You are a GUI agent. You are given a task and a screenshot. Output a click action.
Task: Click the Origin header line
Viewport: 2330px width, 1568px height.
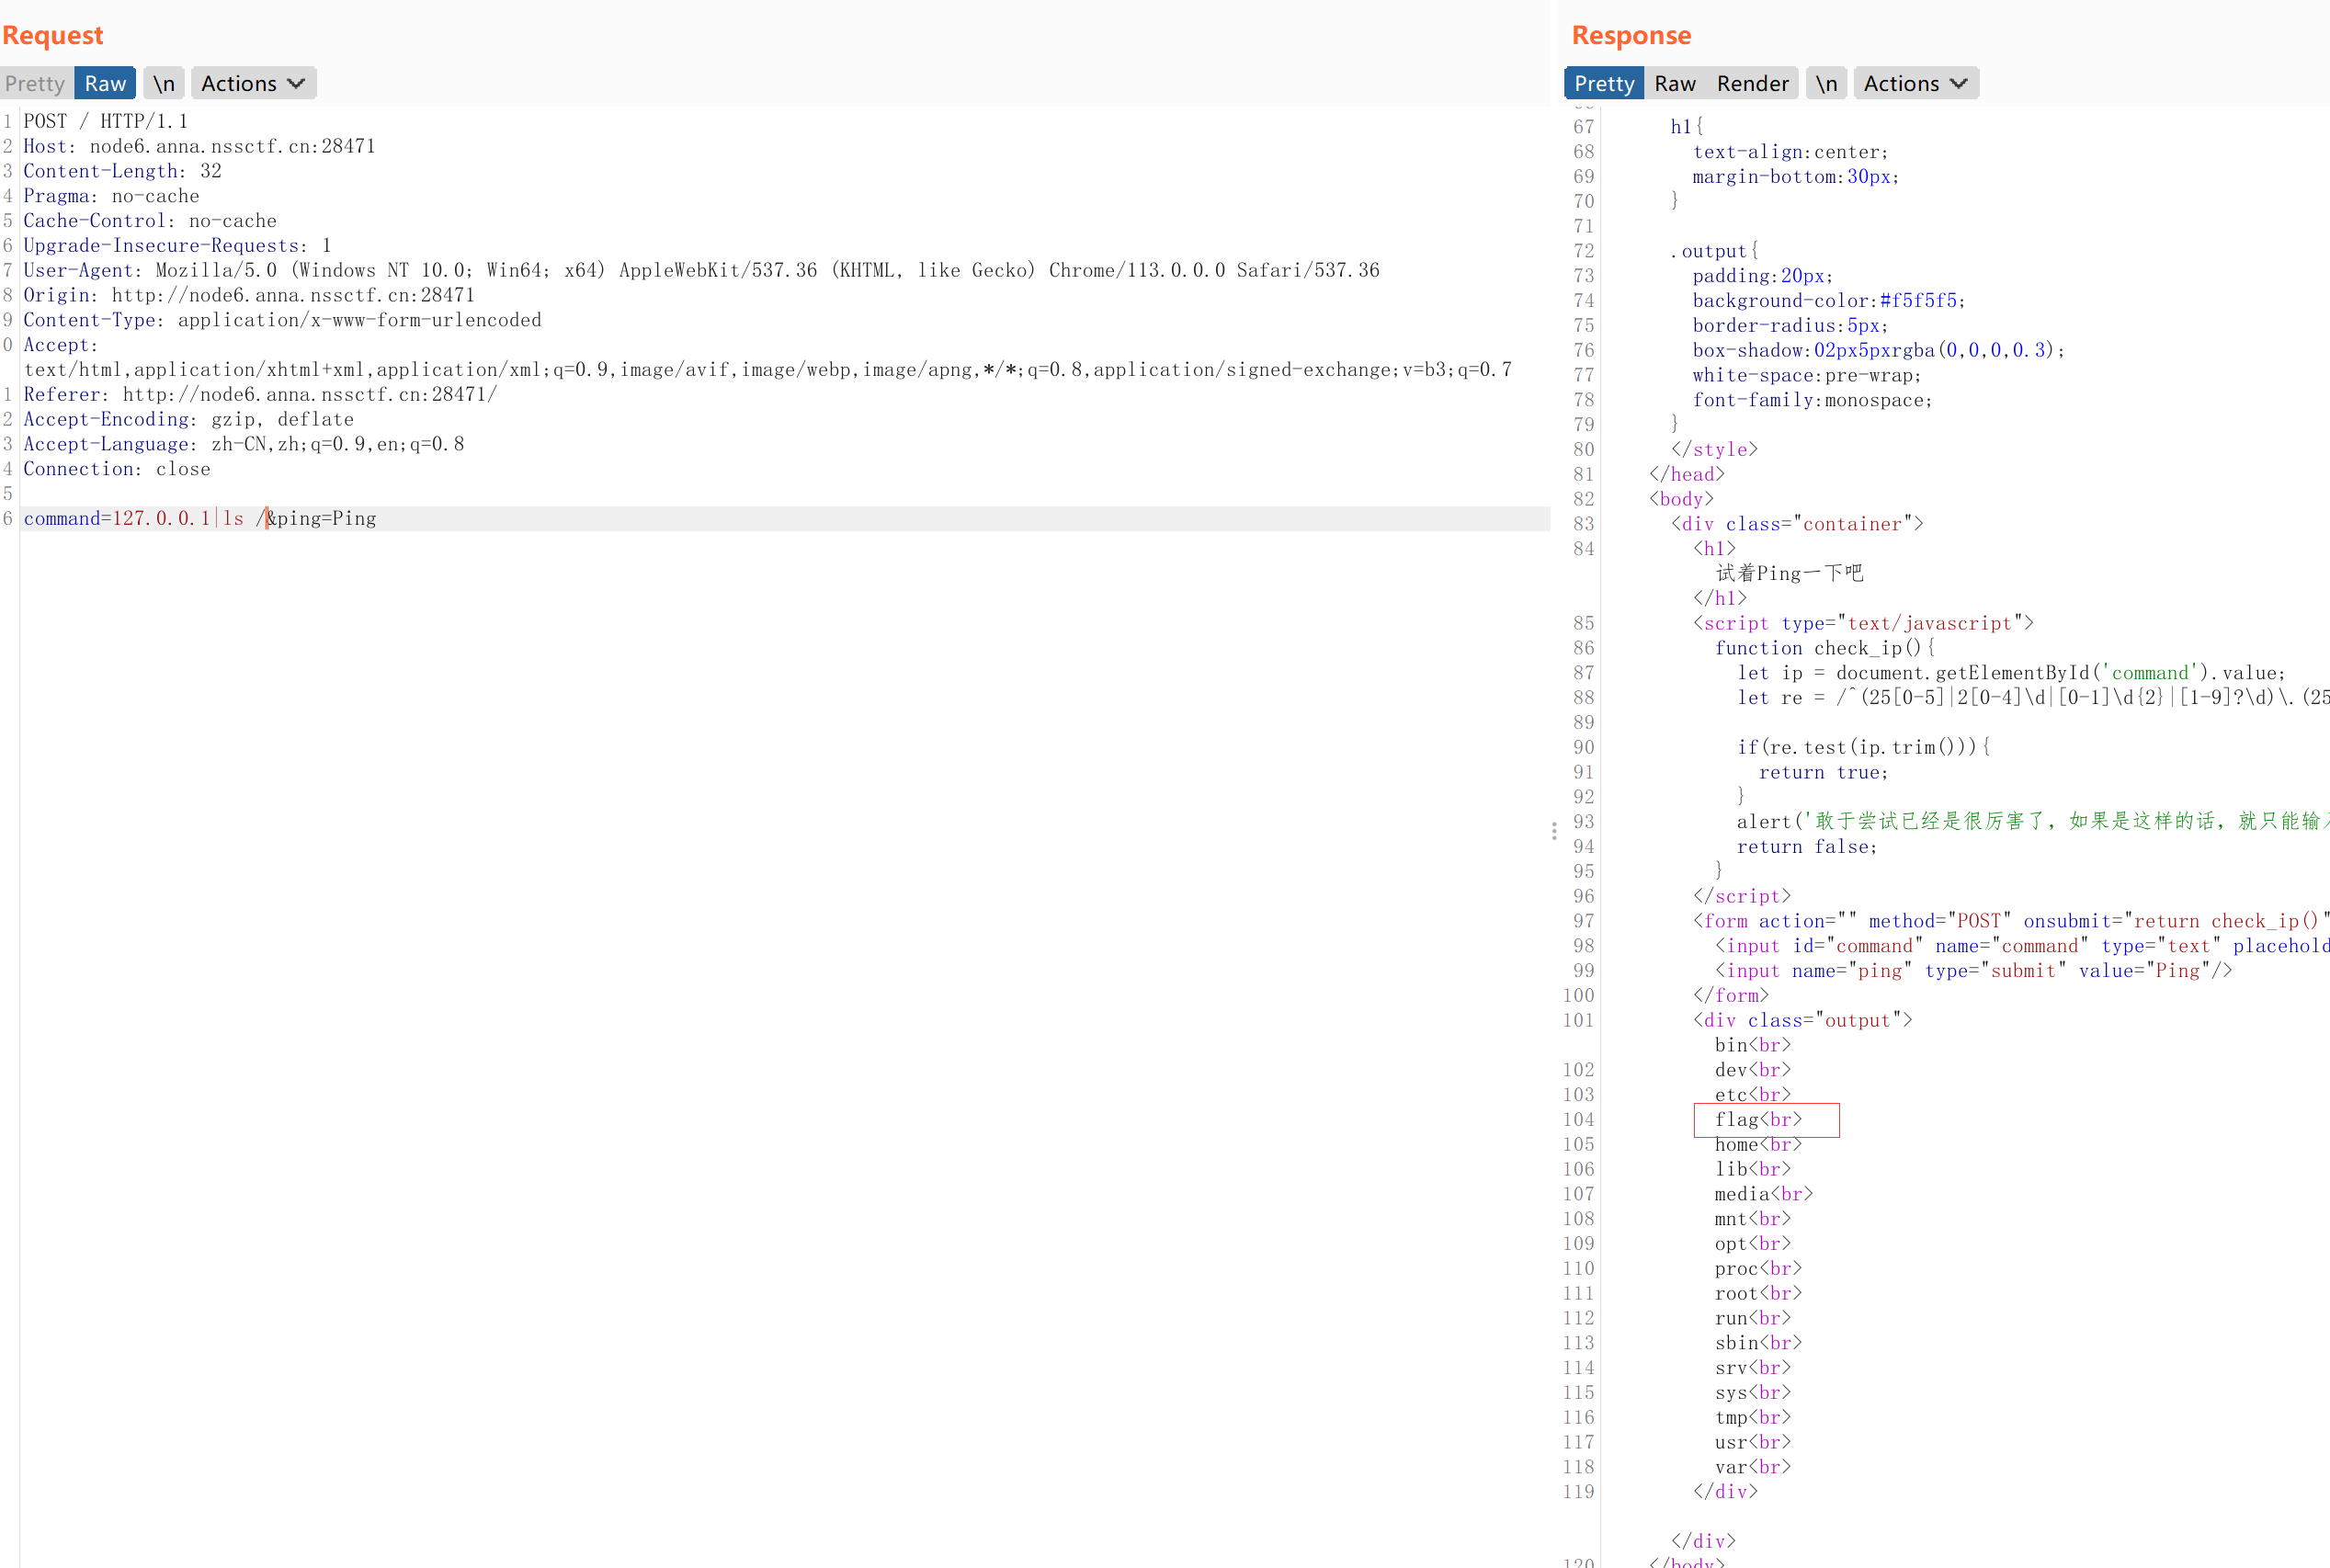point(249,295)
